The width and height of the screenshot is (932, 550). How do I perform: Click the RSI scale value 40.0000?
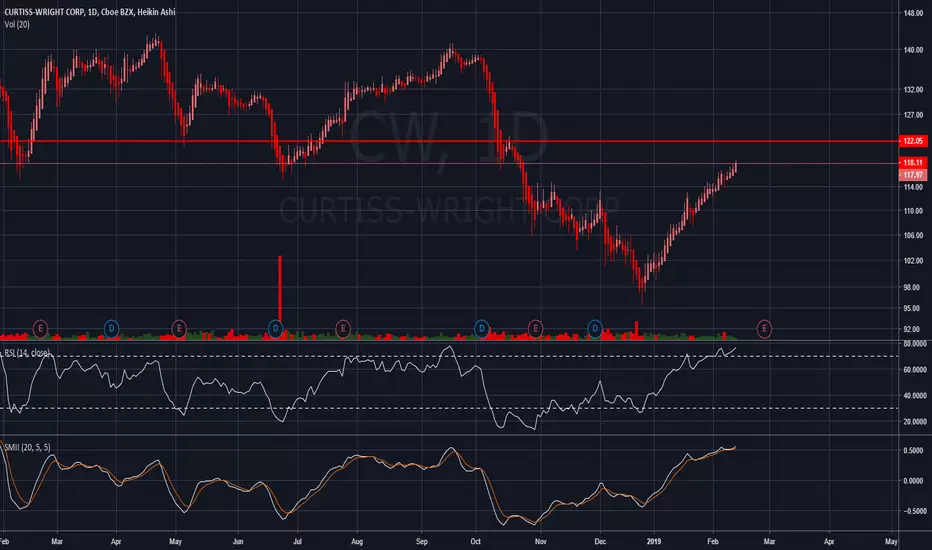tap(915, 396)
